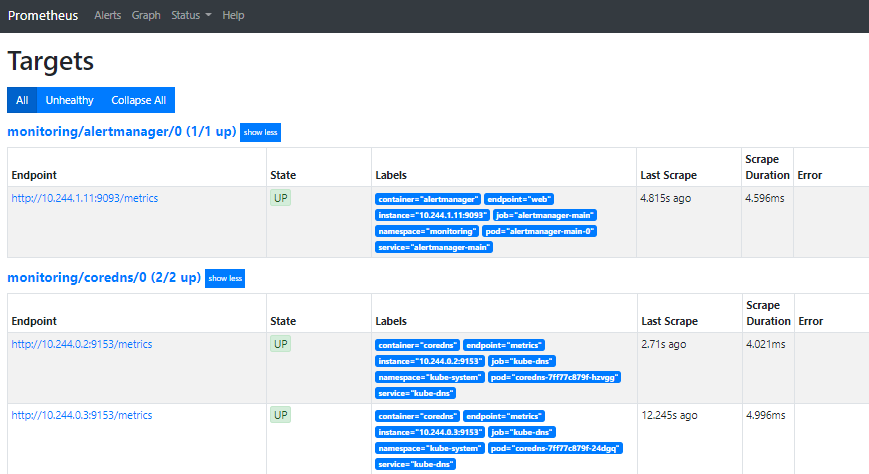Click the UP state badge for alertmanager
Image resolution: width=869 pixels, height=474 pixels.
[x=280, y=198]
